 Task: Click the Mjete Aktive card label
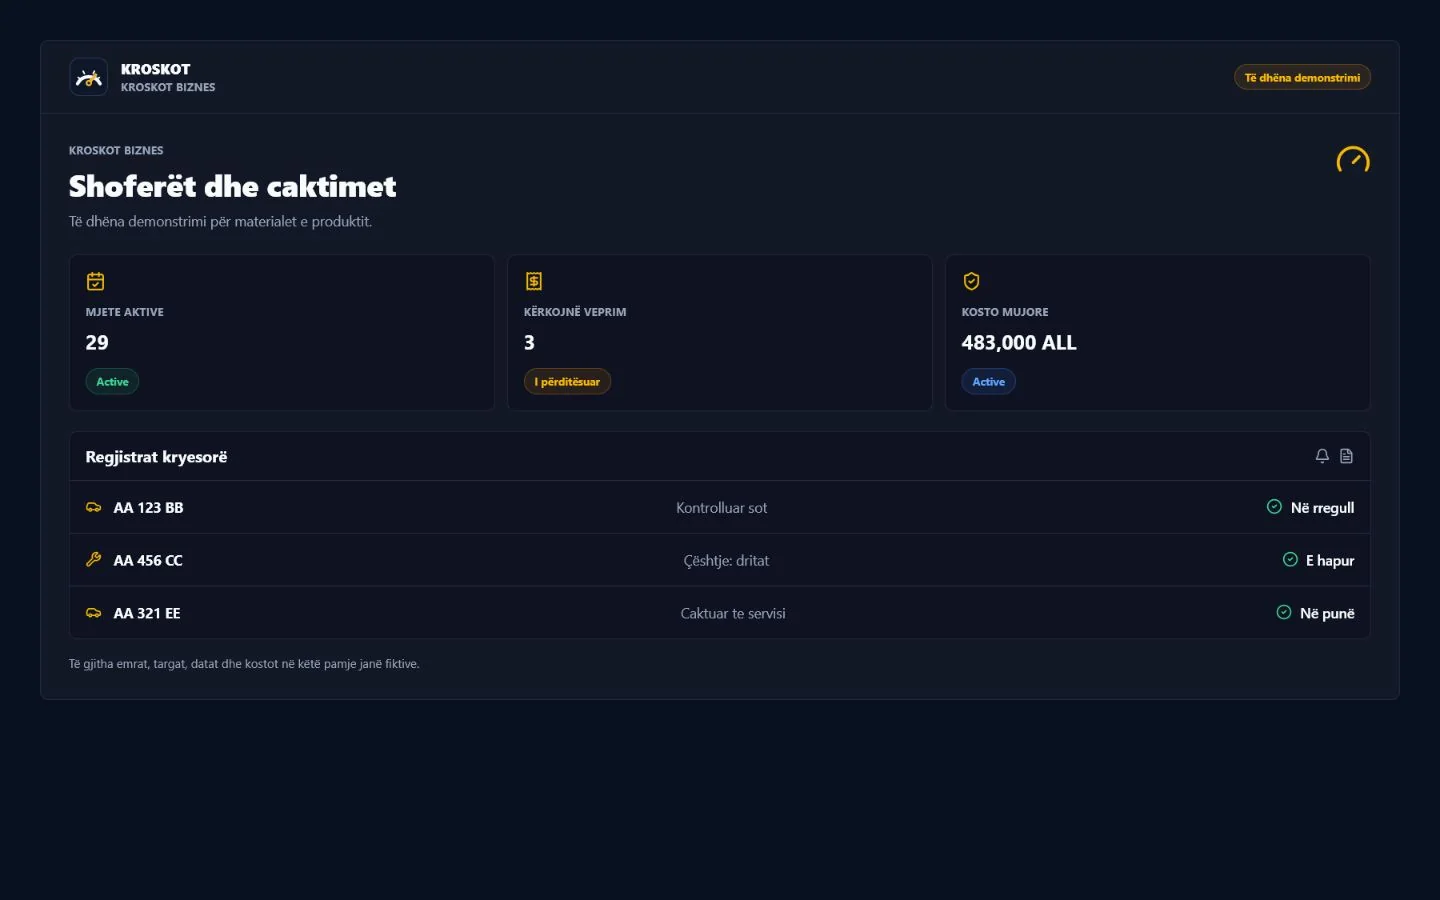click(125, 312)
